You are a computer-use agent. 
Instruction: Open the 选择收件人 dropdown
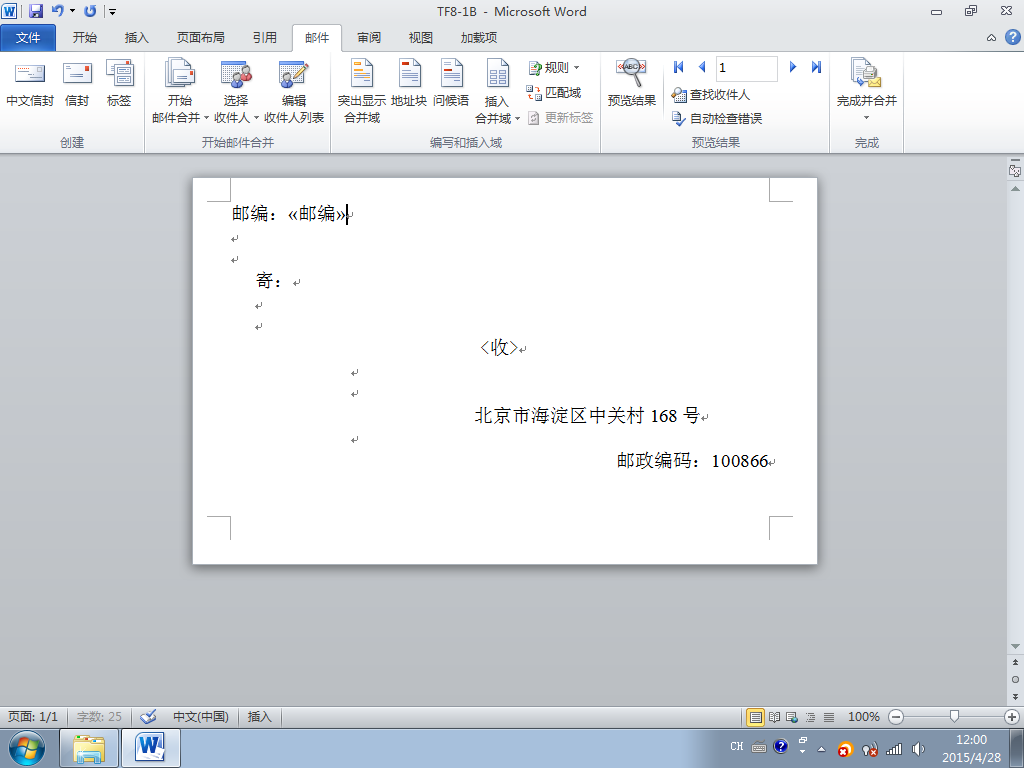pos(236,91)
